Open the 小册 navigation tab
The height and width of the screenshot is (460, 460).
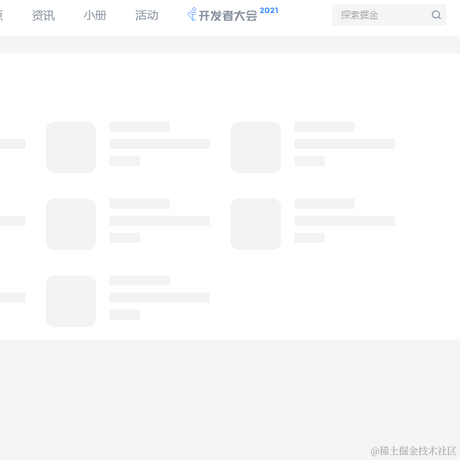[x=95, y=15]
